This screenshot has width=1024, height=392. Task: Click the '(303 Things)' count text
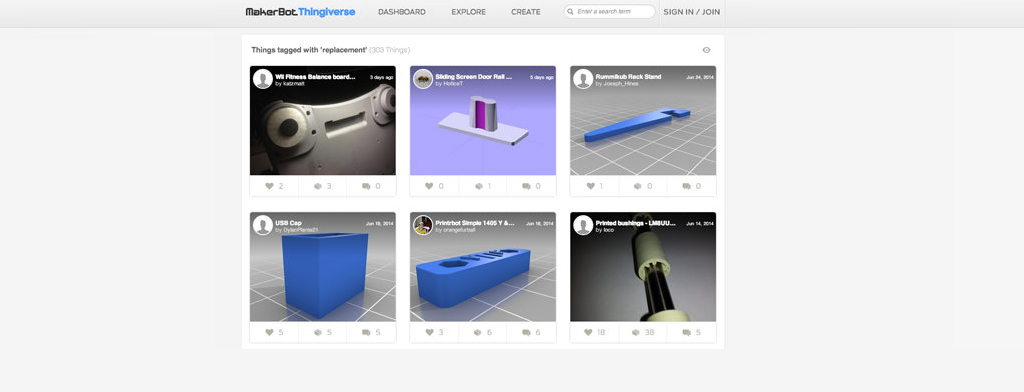(x=390, y=50)
